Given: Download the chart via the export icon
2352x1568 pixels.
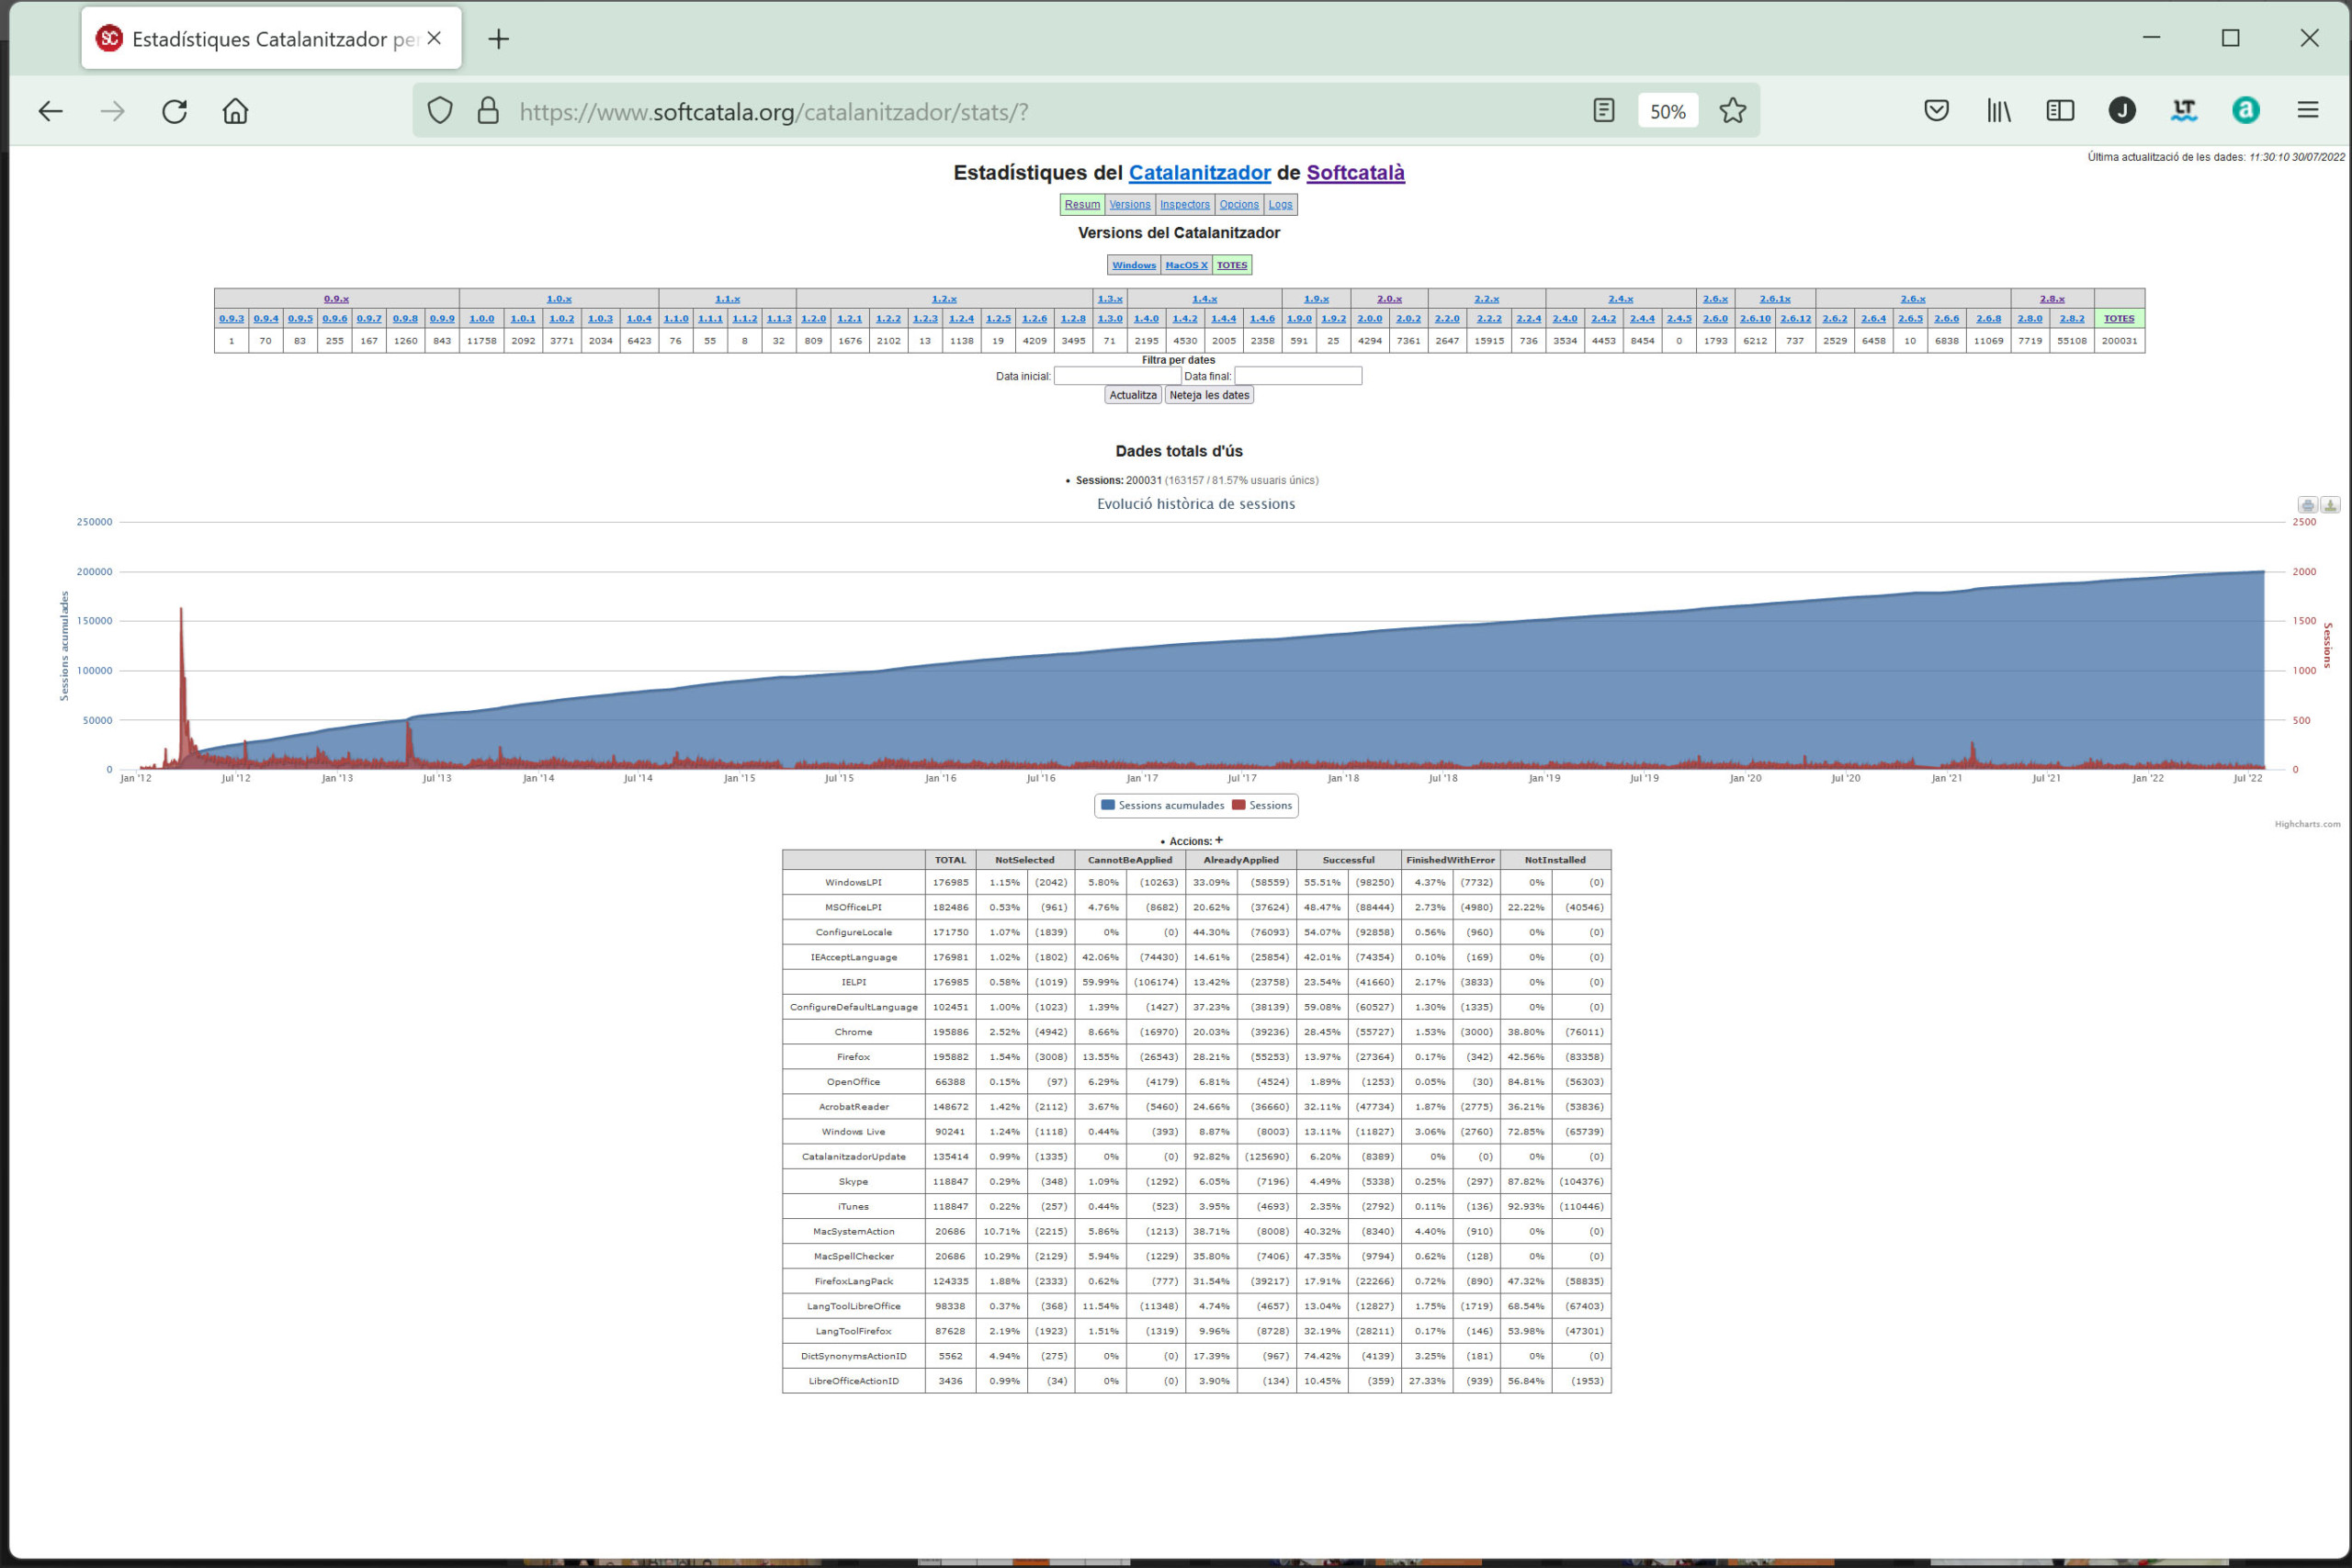Looking at the screenshot, I should coord(2330,505).
